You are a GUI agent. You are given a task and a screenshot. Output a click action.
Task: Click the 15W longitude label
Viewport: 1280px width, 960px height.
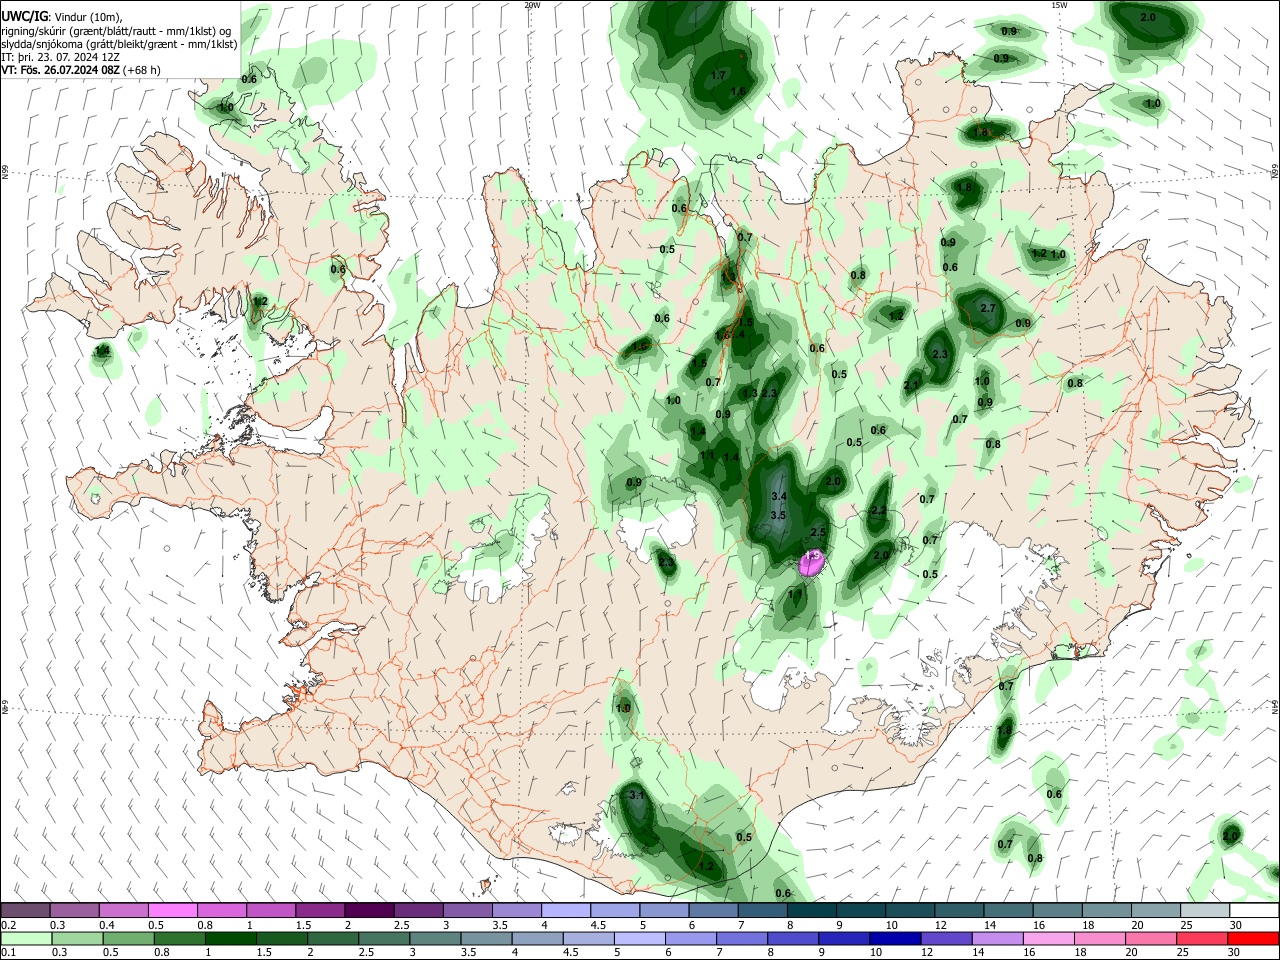pyautogui.click(x=1059, y=5)
